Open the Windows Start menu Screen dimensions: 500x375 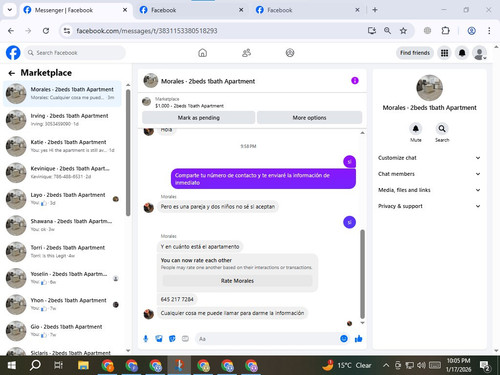click(12, 365)
